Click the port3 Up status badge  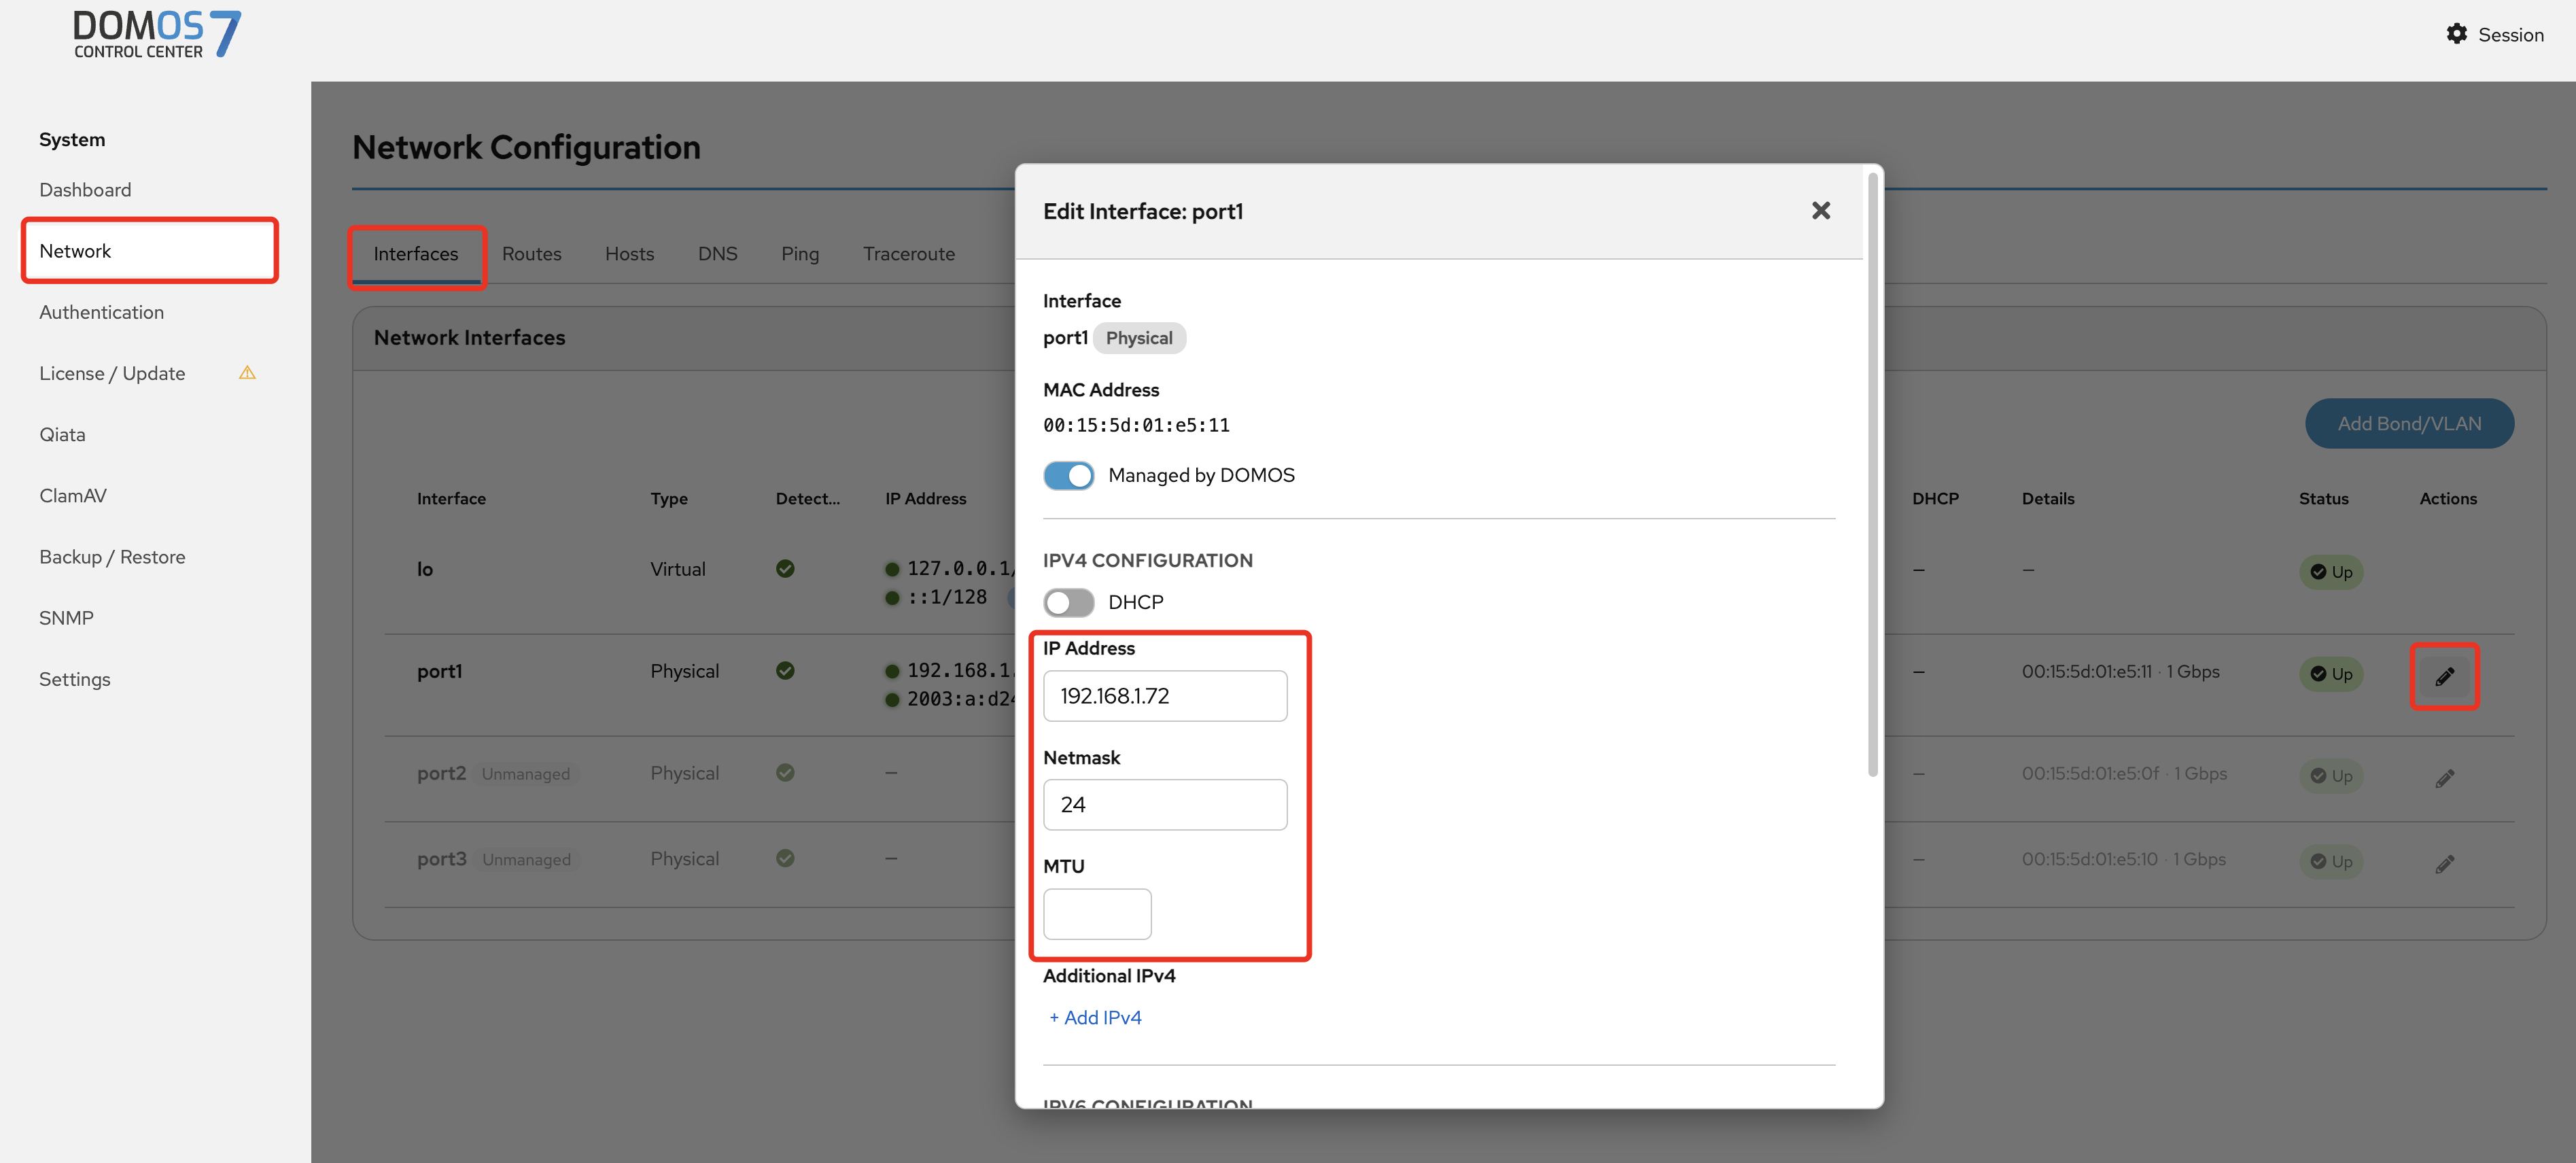tap(2330, 862)
